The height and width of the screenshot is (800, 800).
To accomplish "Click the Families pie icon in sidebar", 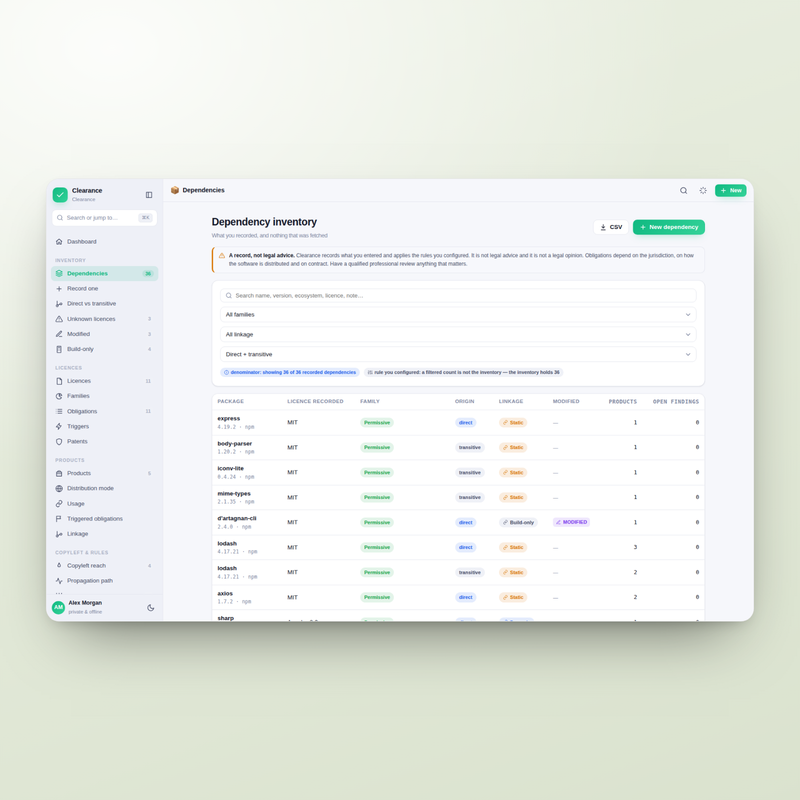I will pyautogui.click(x=59, y=396).
